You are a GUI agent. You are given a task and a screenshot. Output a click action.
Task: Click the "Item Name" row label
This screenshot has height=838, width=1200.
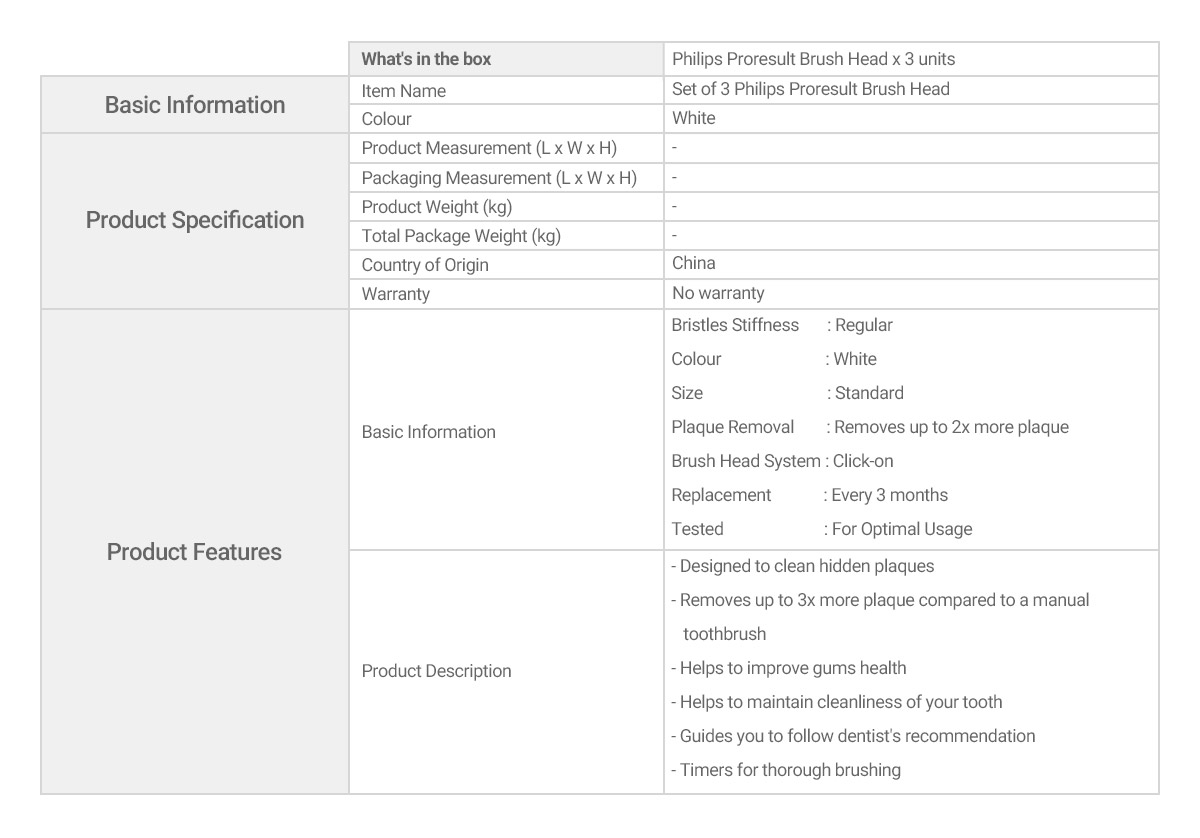coord(404,90)
